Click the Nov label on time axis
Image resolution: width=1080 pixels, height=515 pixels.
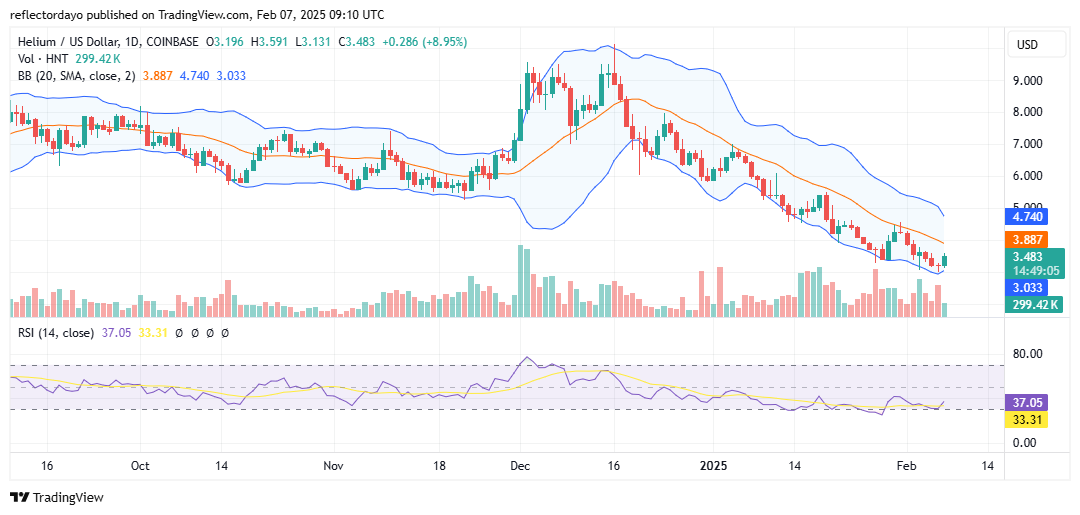point(333,466)
